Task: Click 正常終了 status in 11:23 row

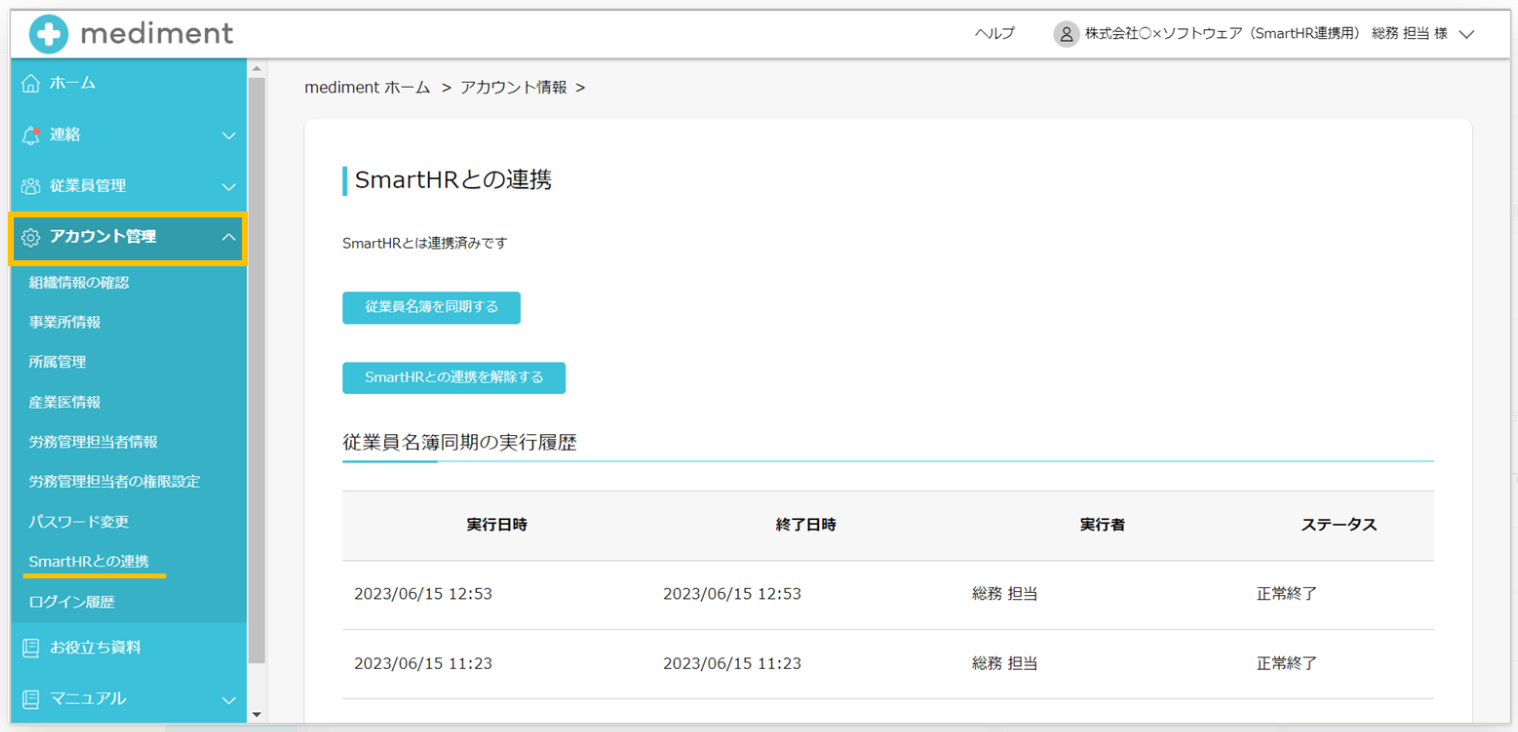Action: (1287, 663)
